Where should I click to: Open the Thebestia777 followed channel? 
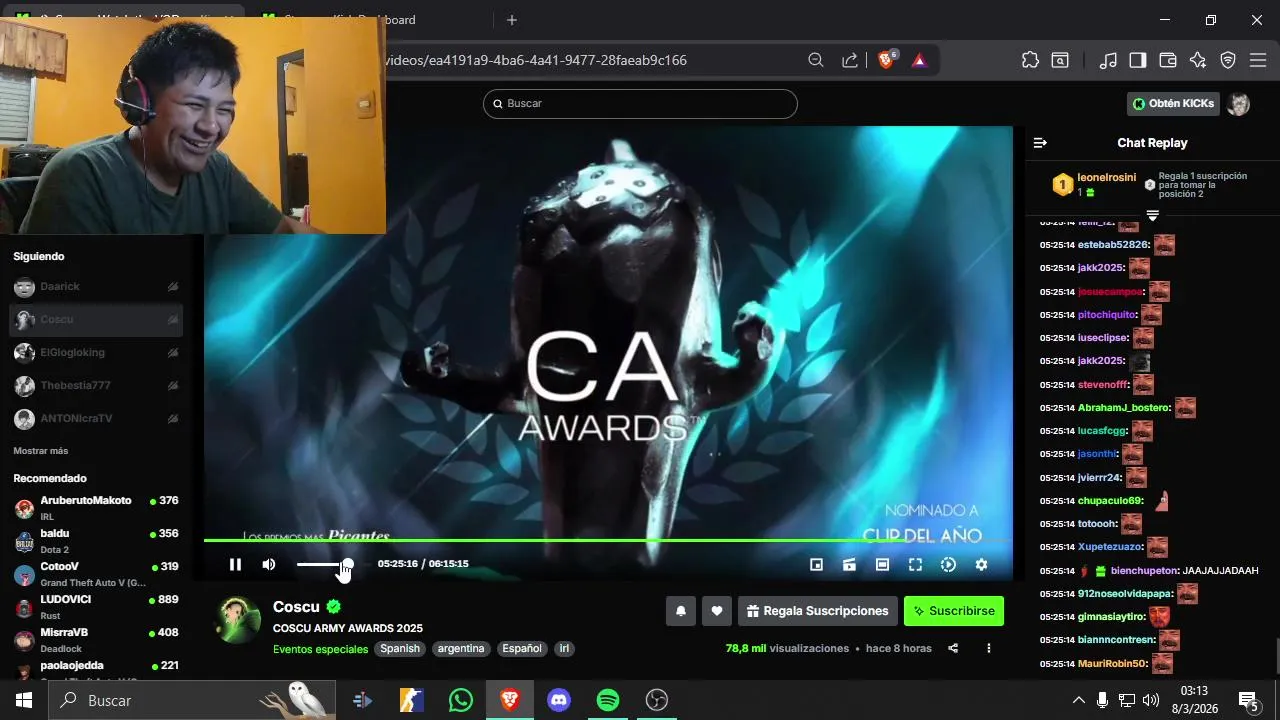[x=96, y=386]
